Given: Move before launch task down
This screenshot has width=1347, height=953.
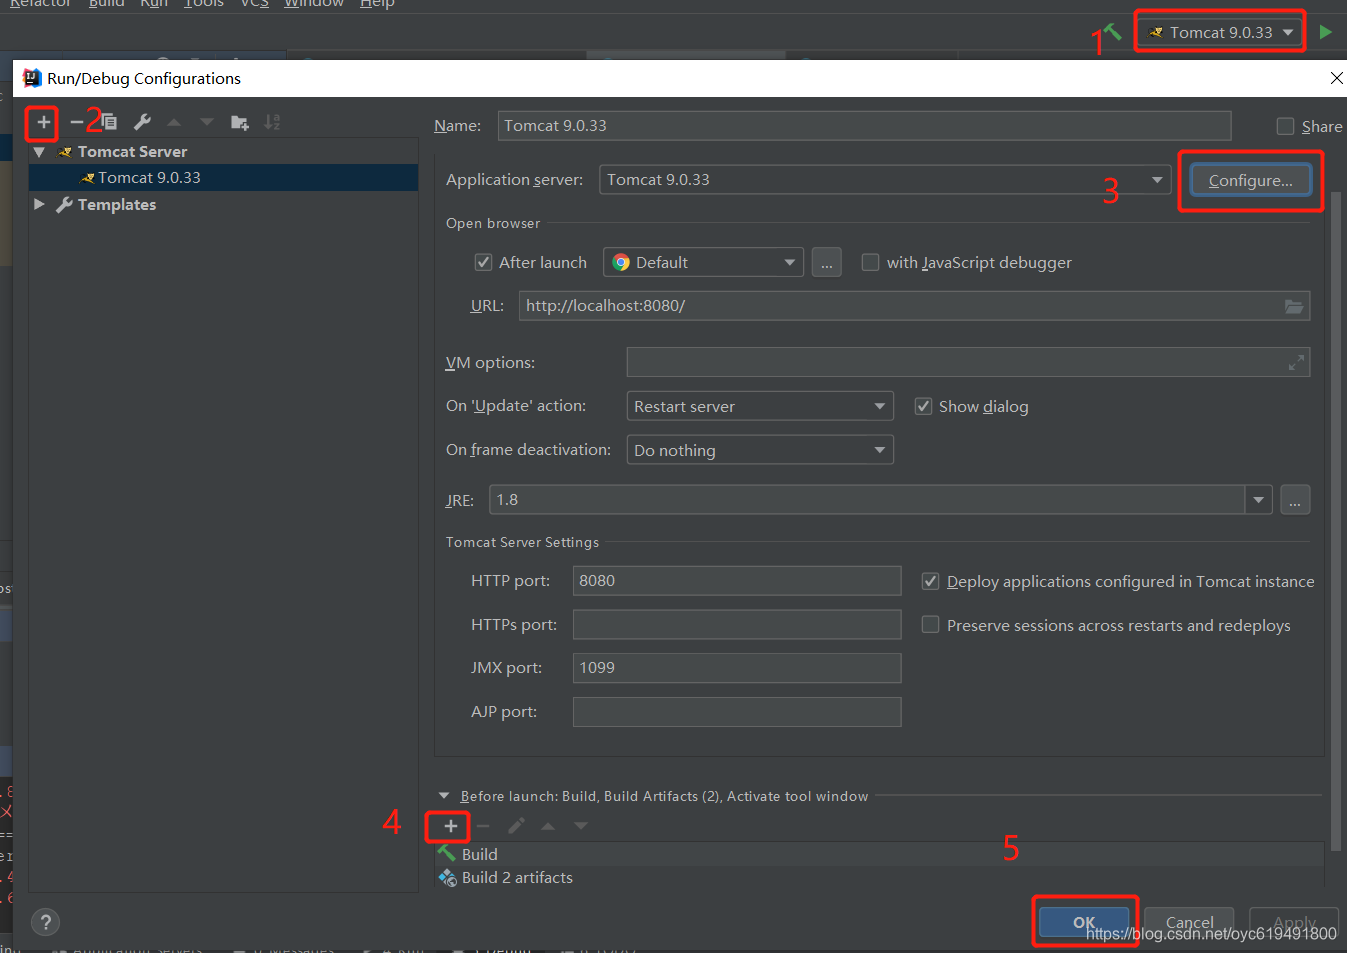Looking at the screenshot, I should pyautogui.click(x=581, y=826).
